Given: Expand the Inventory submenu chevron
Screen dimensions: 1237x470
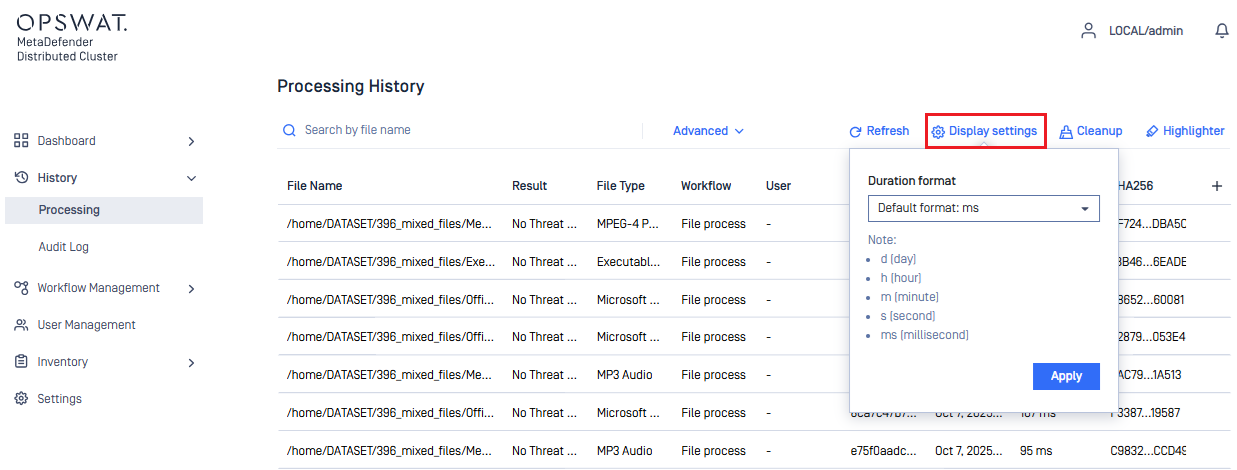Looking at the screenshot, I should click(x=191, y=363).
